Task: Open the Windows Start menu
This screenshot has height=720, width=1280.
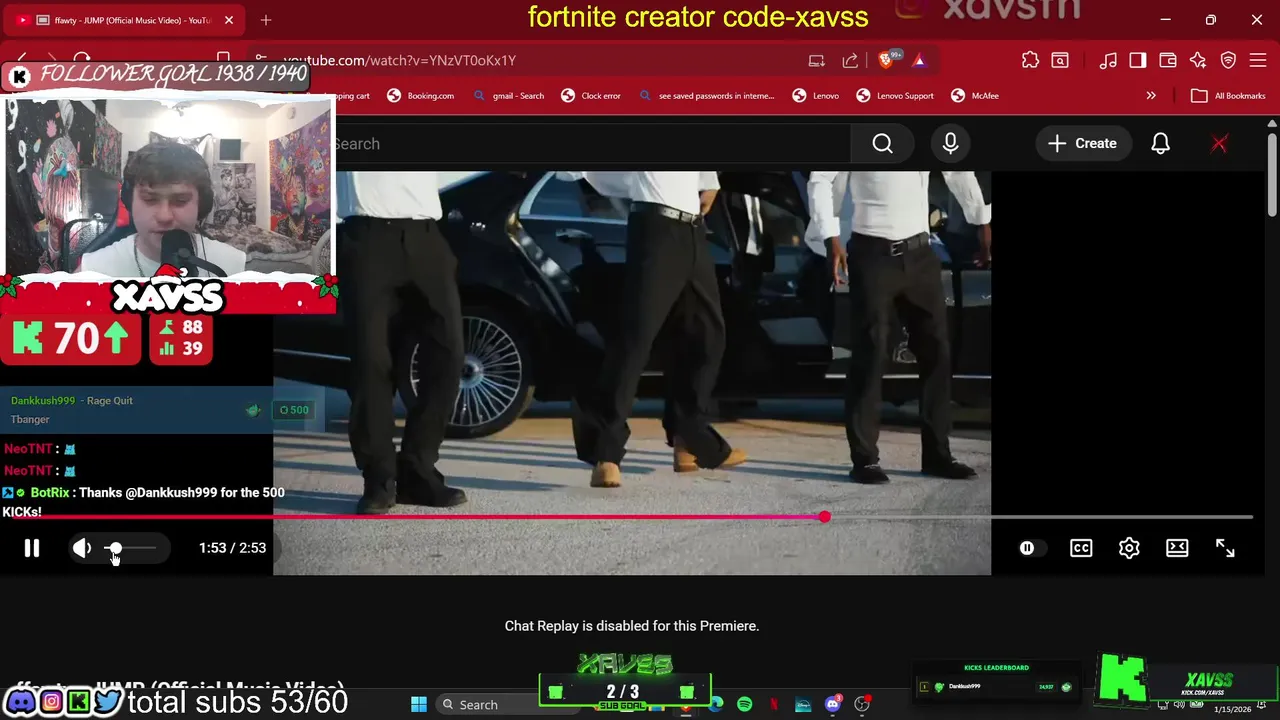Action: pos(419,704)
